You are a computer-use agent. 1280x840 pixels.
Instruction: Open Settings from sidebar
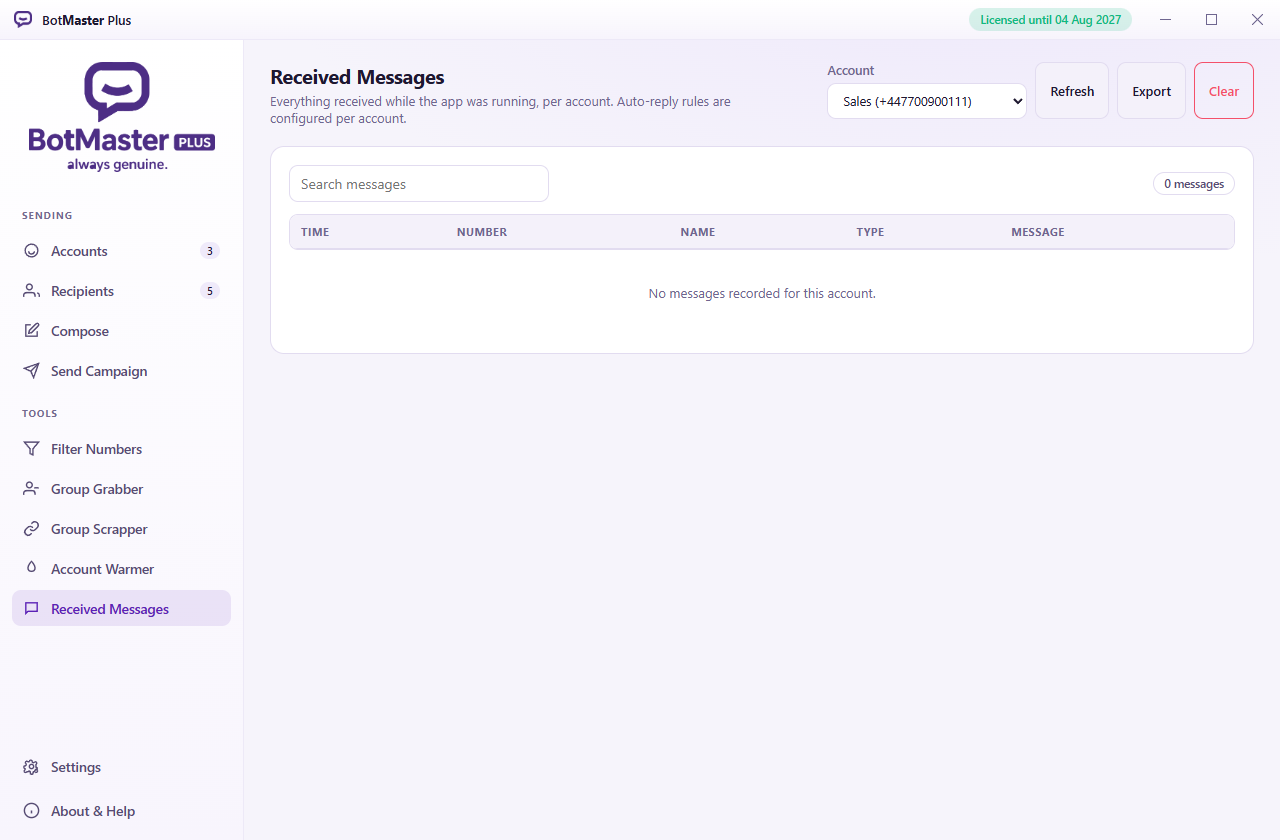point(121,767)
